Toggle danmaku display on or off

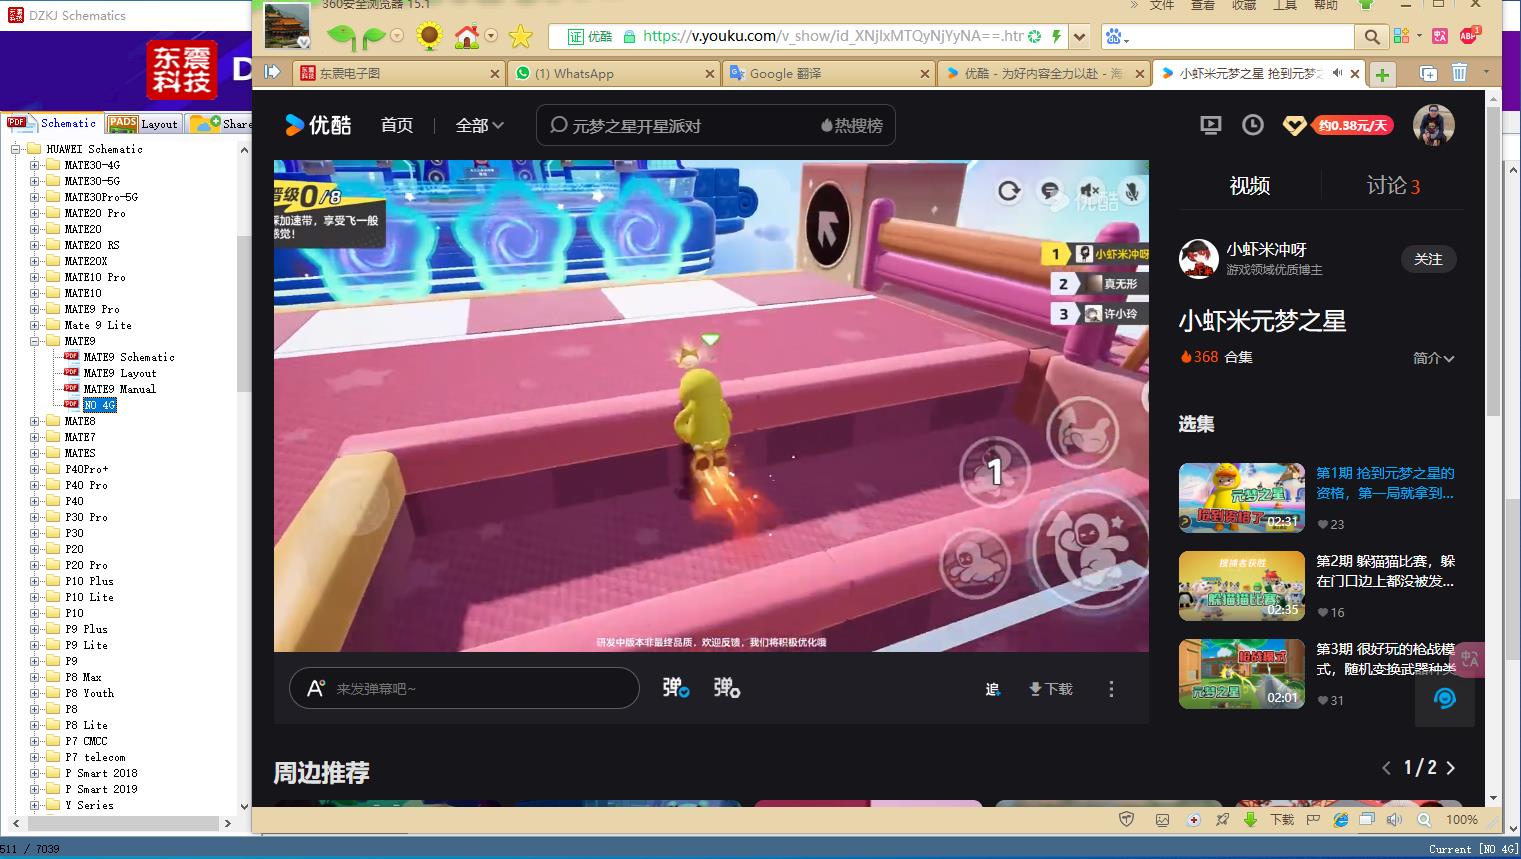[676, 688]
